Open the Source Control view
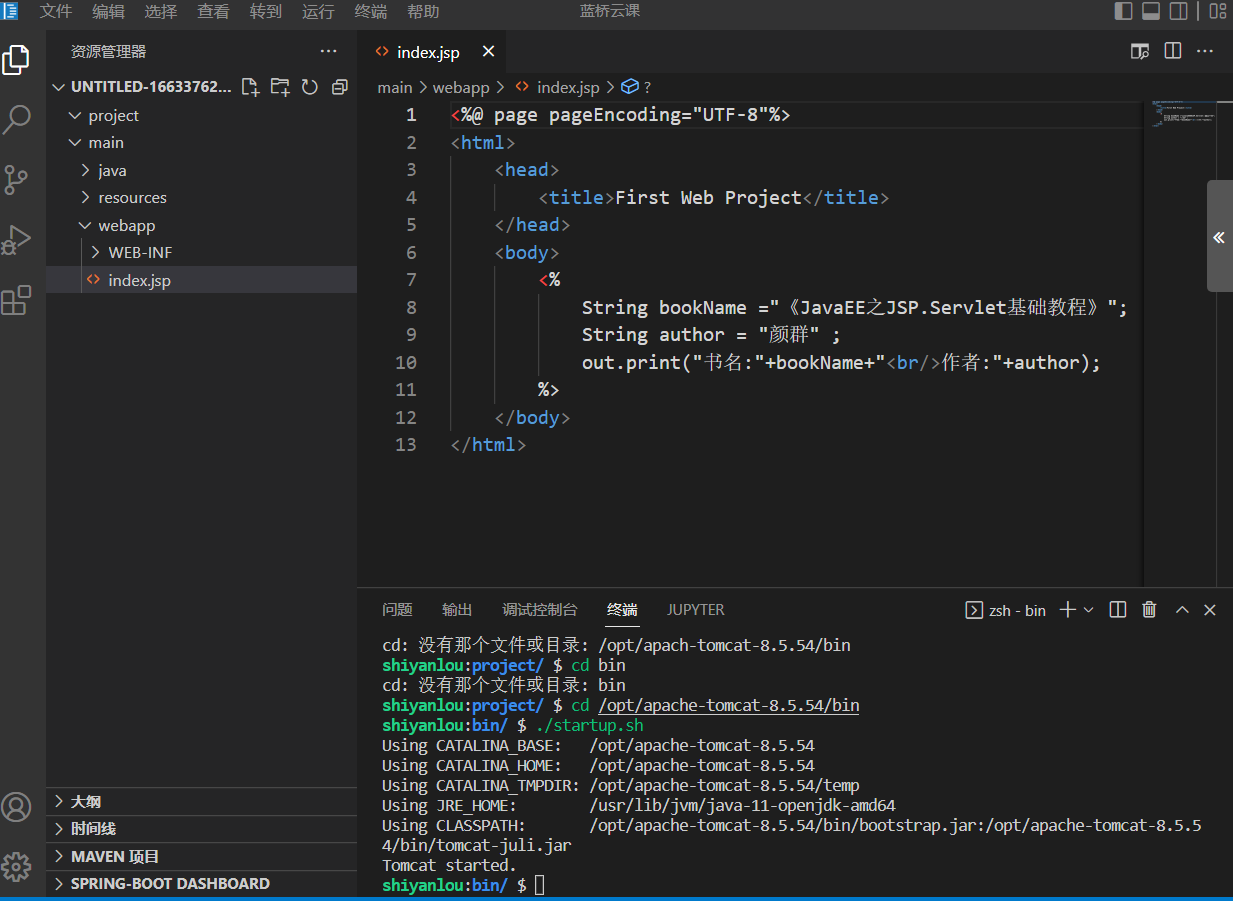This screenshot has width=1233, height=901. tap(16, 180)
